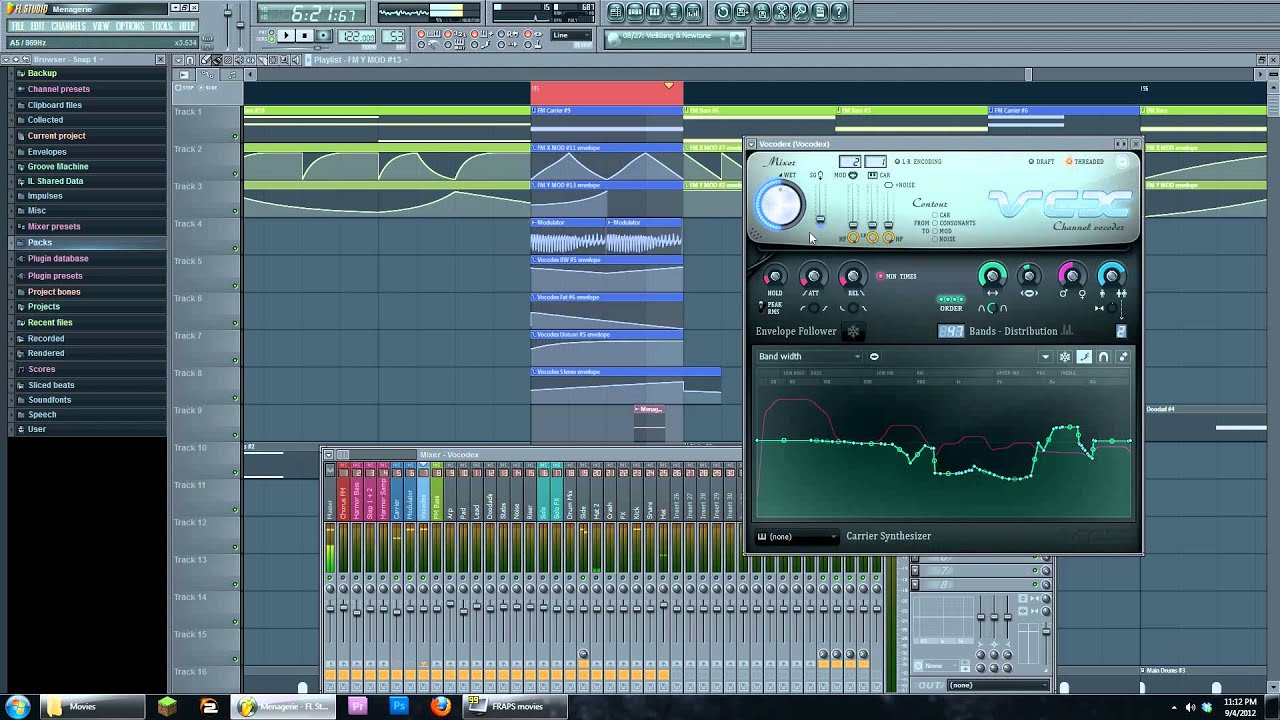Click snowflake freeze beside Envelope Follower
1280x720 pixels.
853,331
